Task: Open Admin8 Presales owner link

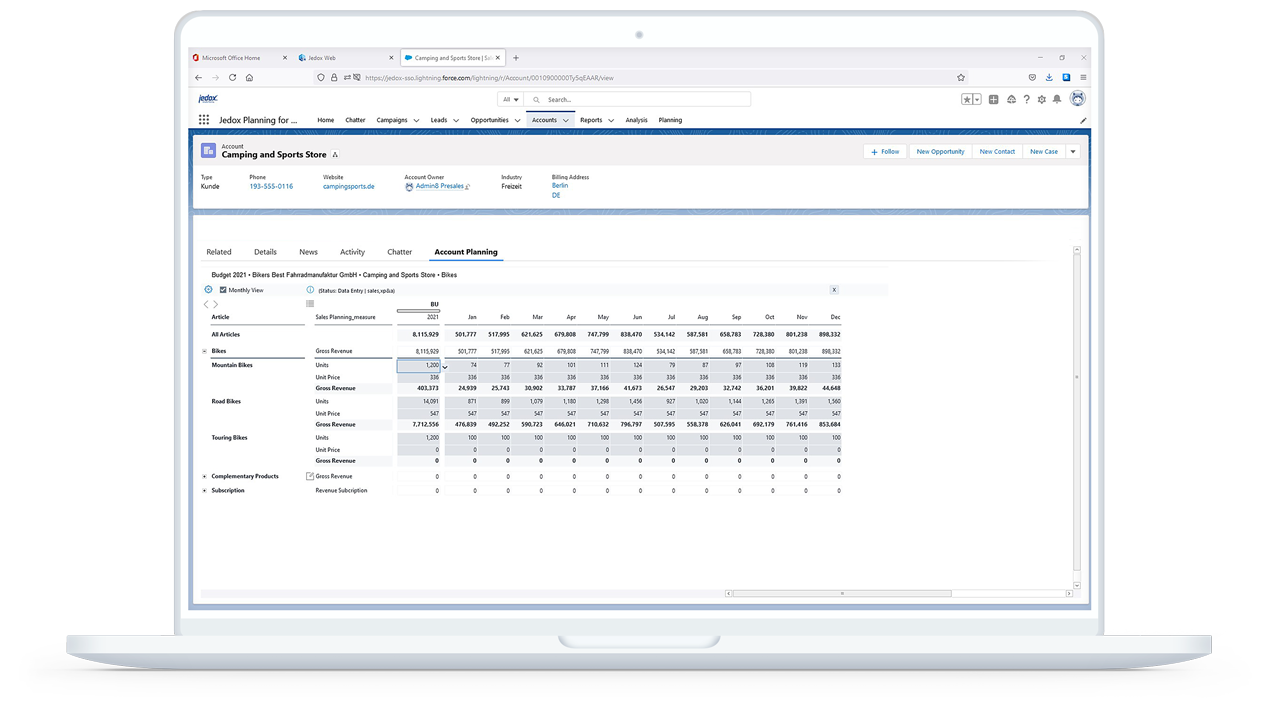Action: [x=440, y=186]
